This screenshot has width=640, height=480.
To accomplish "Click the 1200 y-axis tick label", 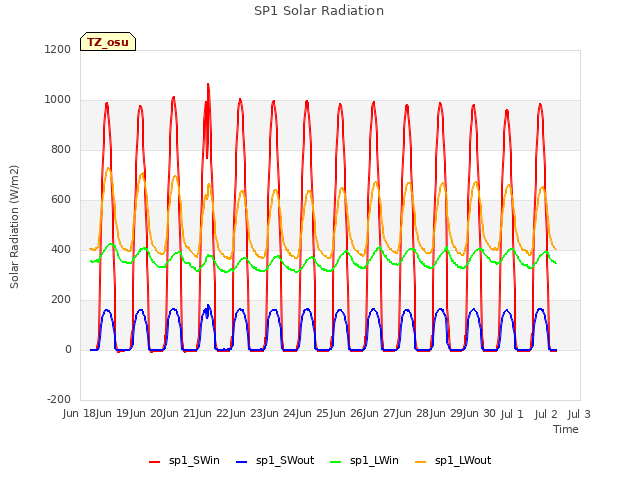I will [x=58, y=49].
